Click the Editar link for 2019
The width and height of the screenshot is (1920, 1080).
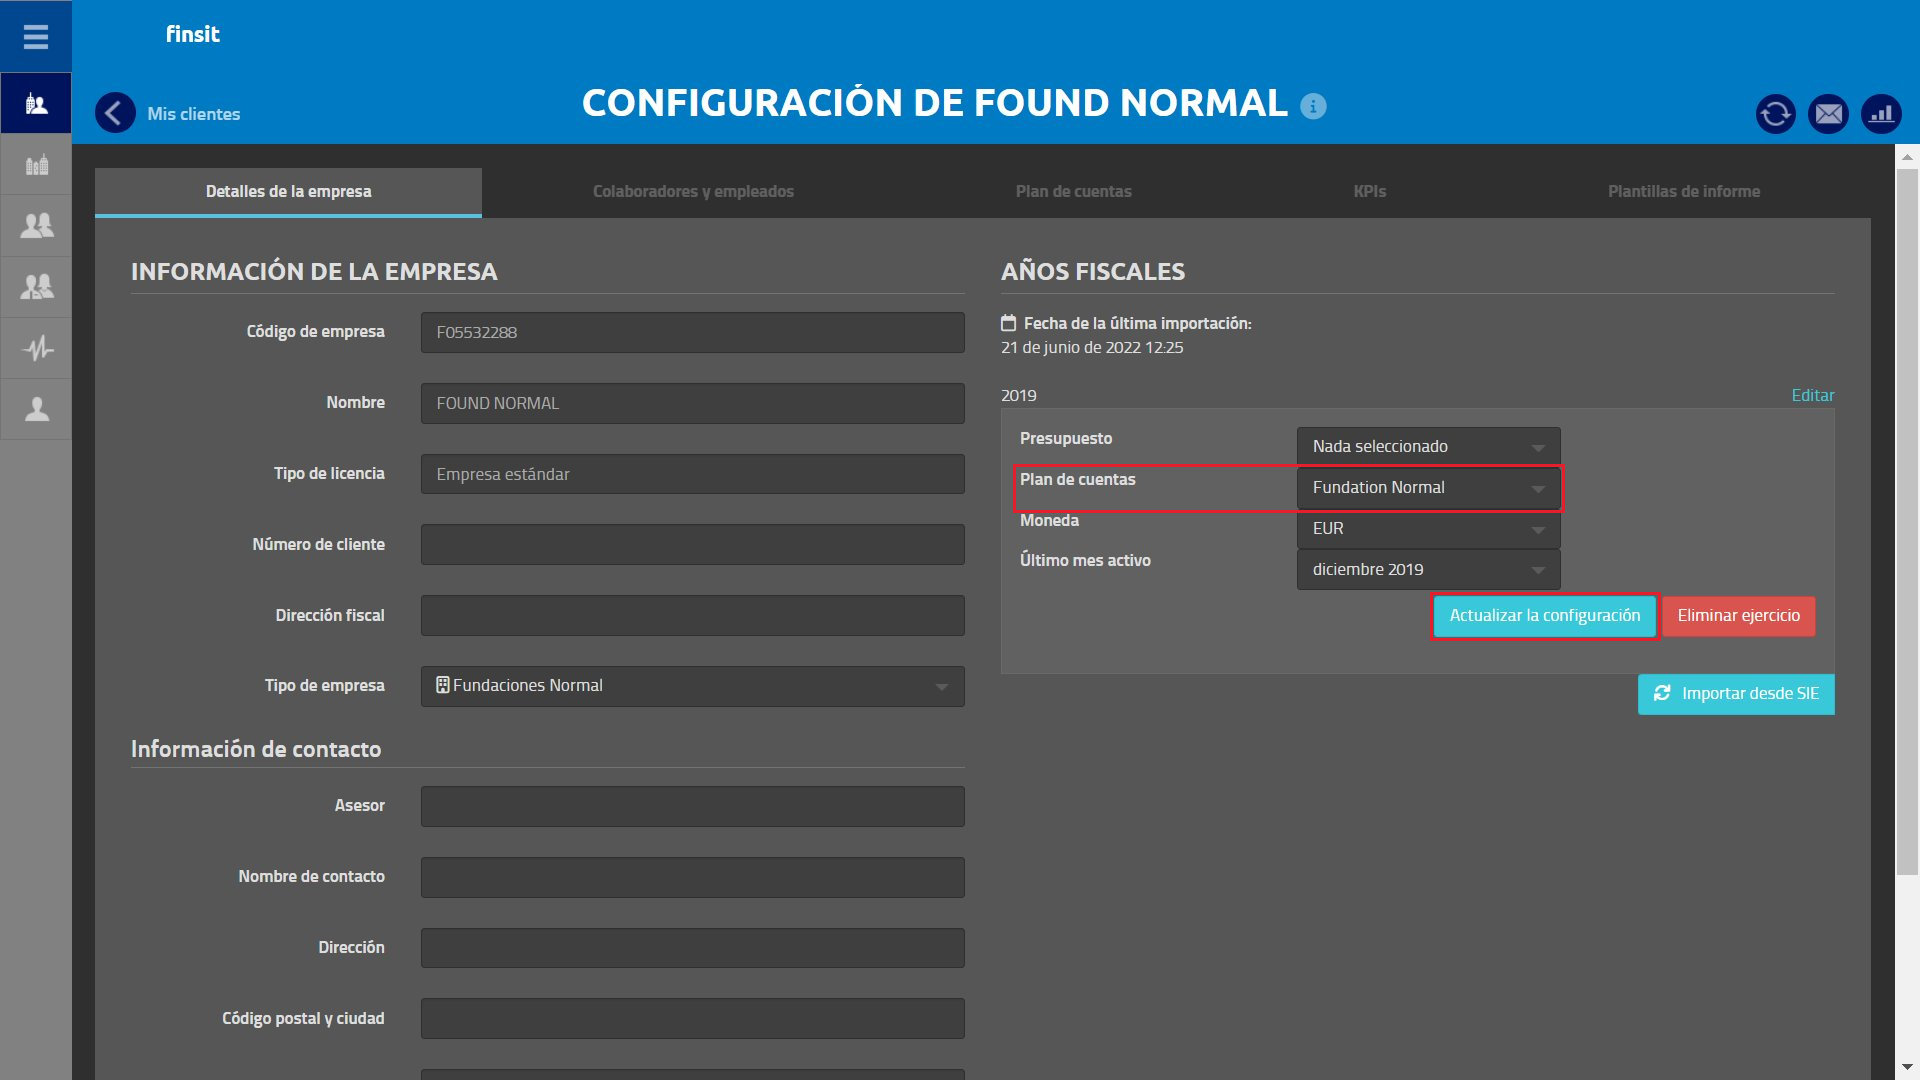[1812, 395]
